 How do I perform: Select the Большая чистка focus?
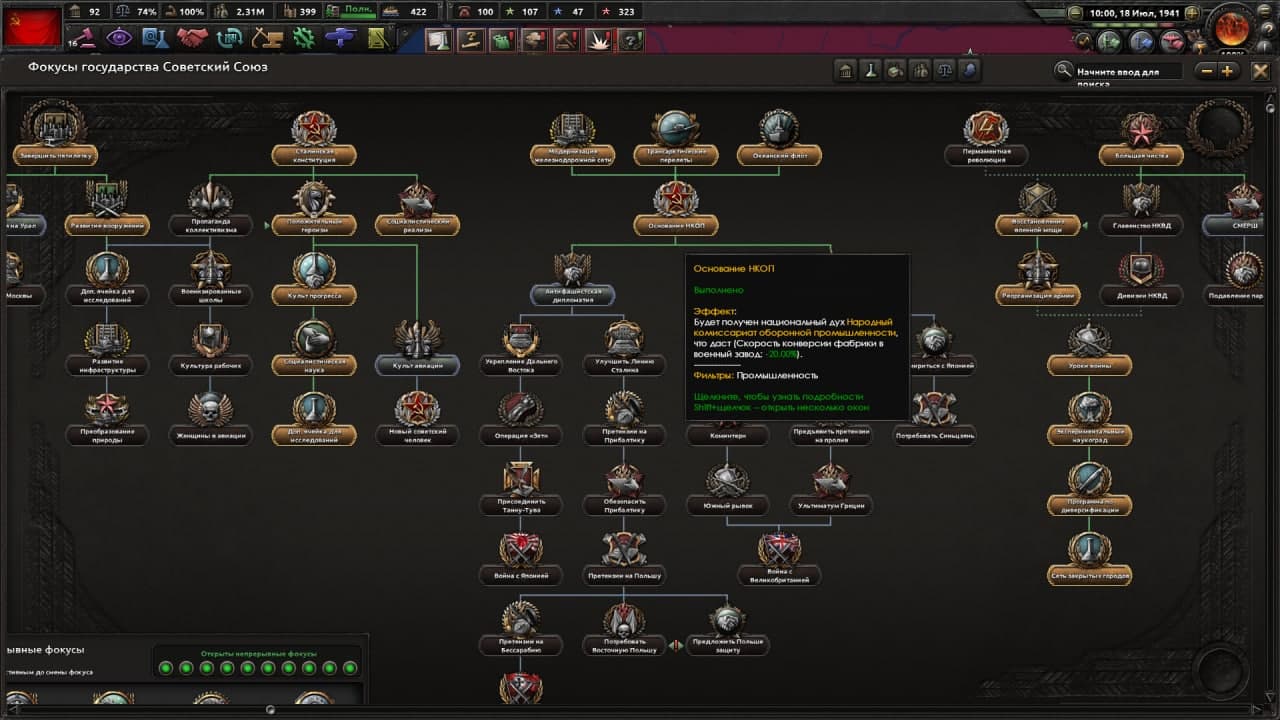pyautogui.click(x=1141, y=138)
